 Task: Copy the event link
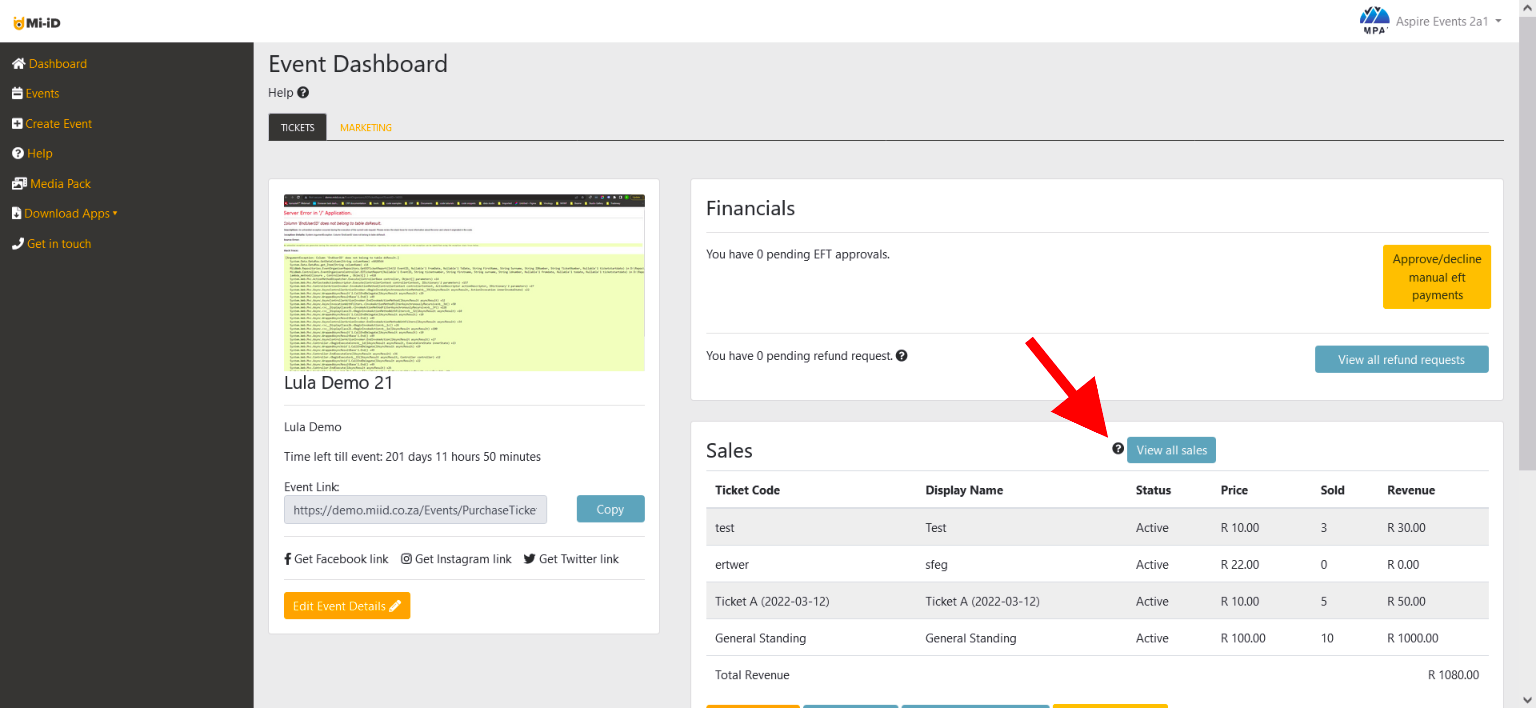click(x=610, y=509)
